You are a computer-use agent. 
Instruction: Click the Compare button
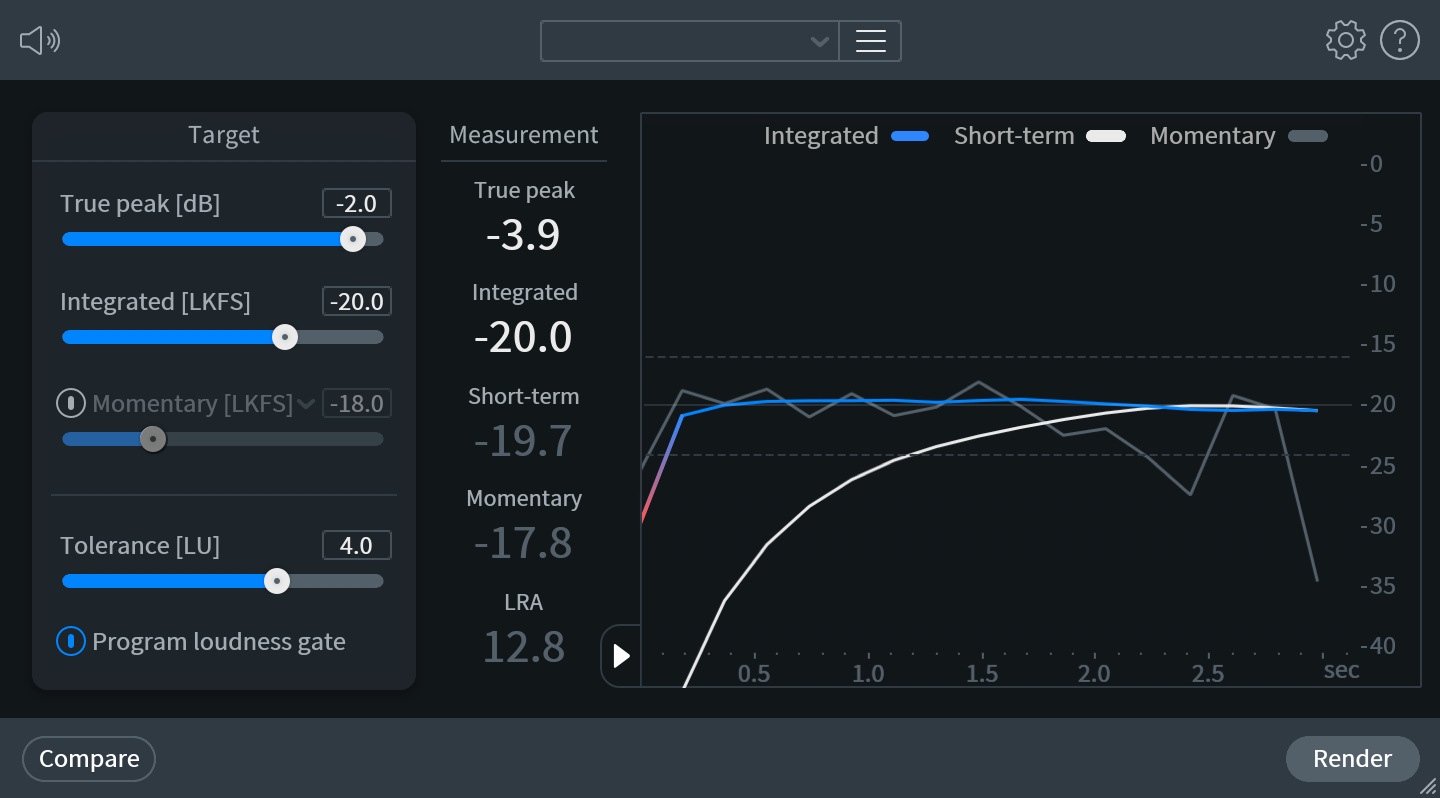89,759
